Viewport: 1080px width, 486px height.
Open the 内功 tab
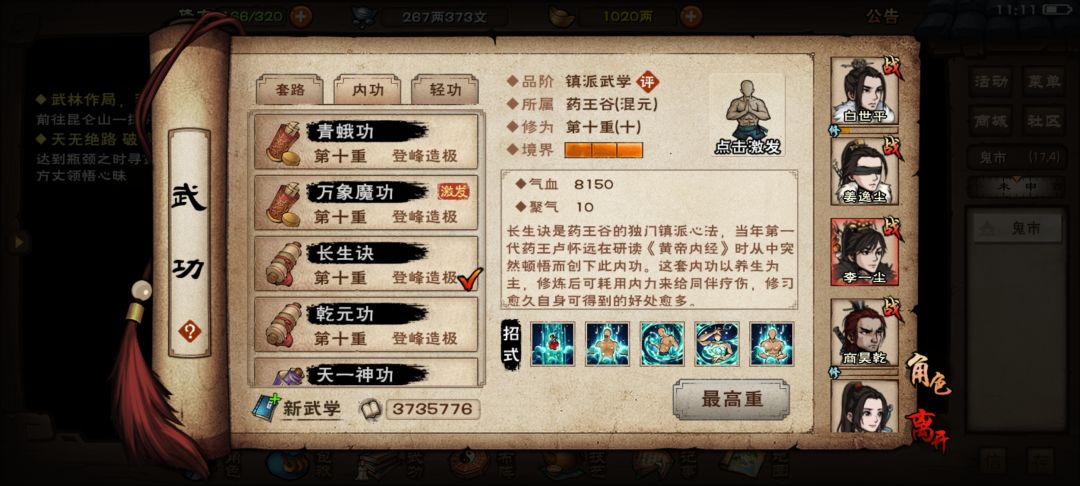click(x=368, y=89)
